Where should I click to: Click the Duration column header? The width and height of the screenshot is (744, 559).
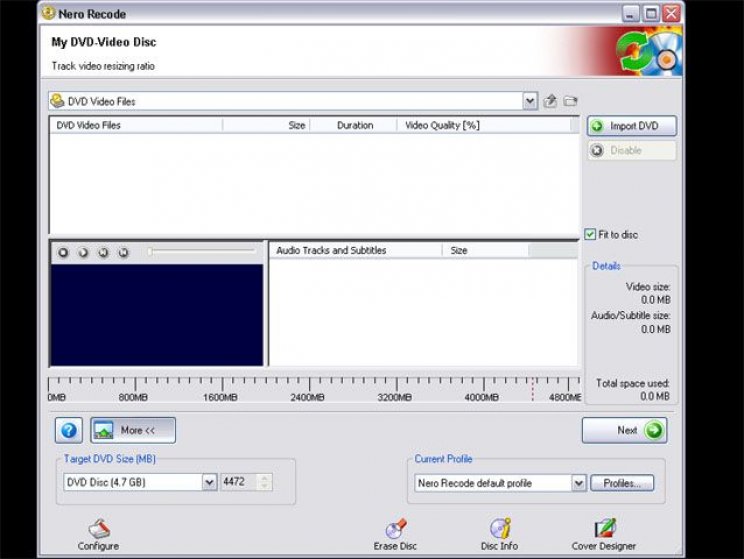[353, 125]
